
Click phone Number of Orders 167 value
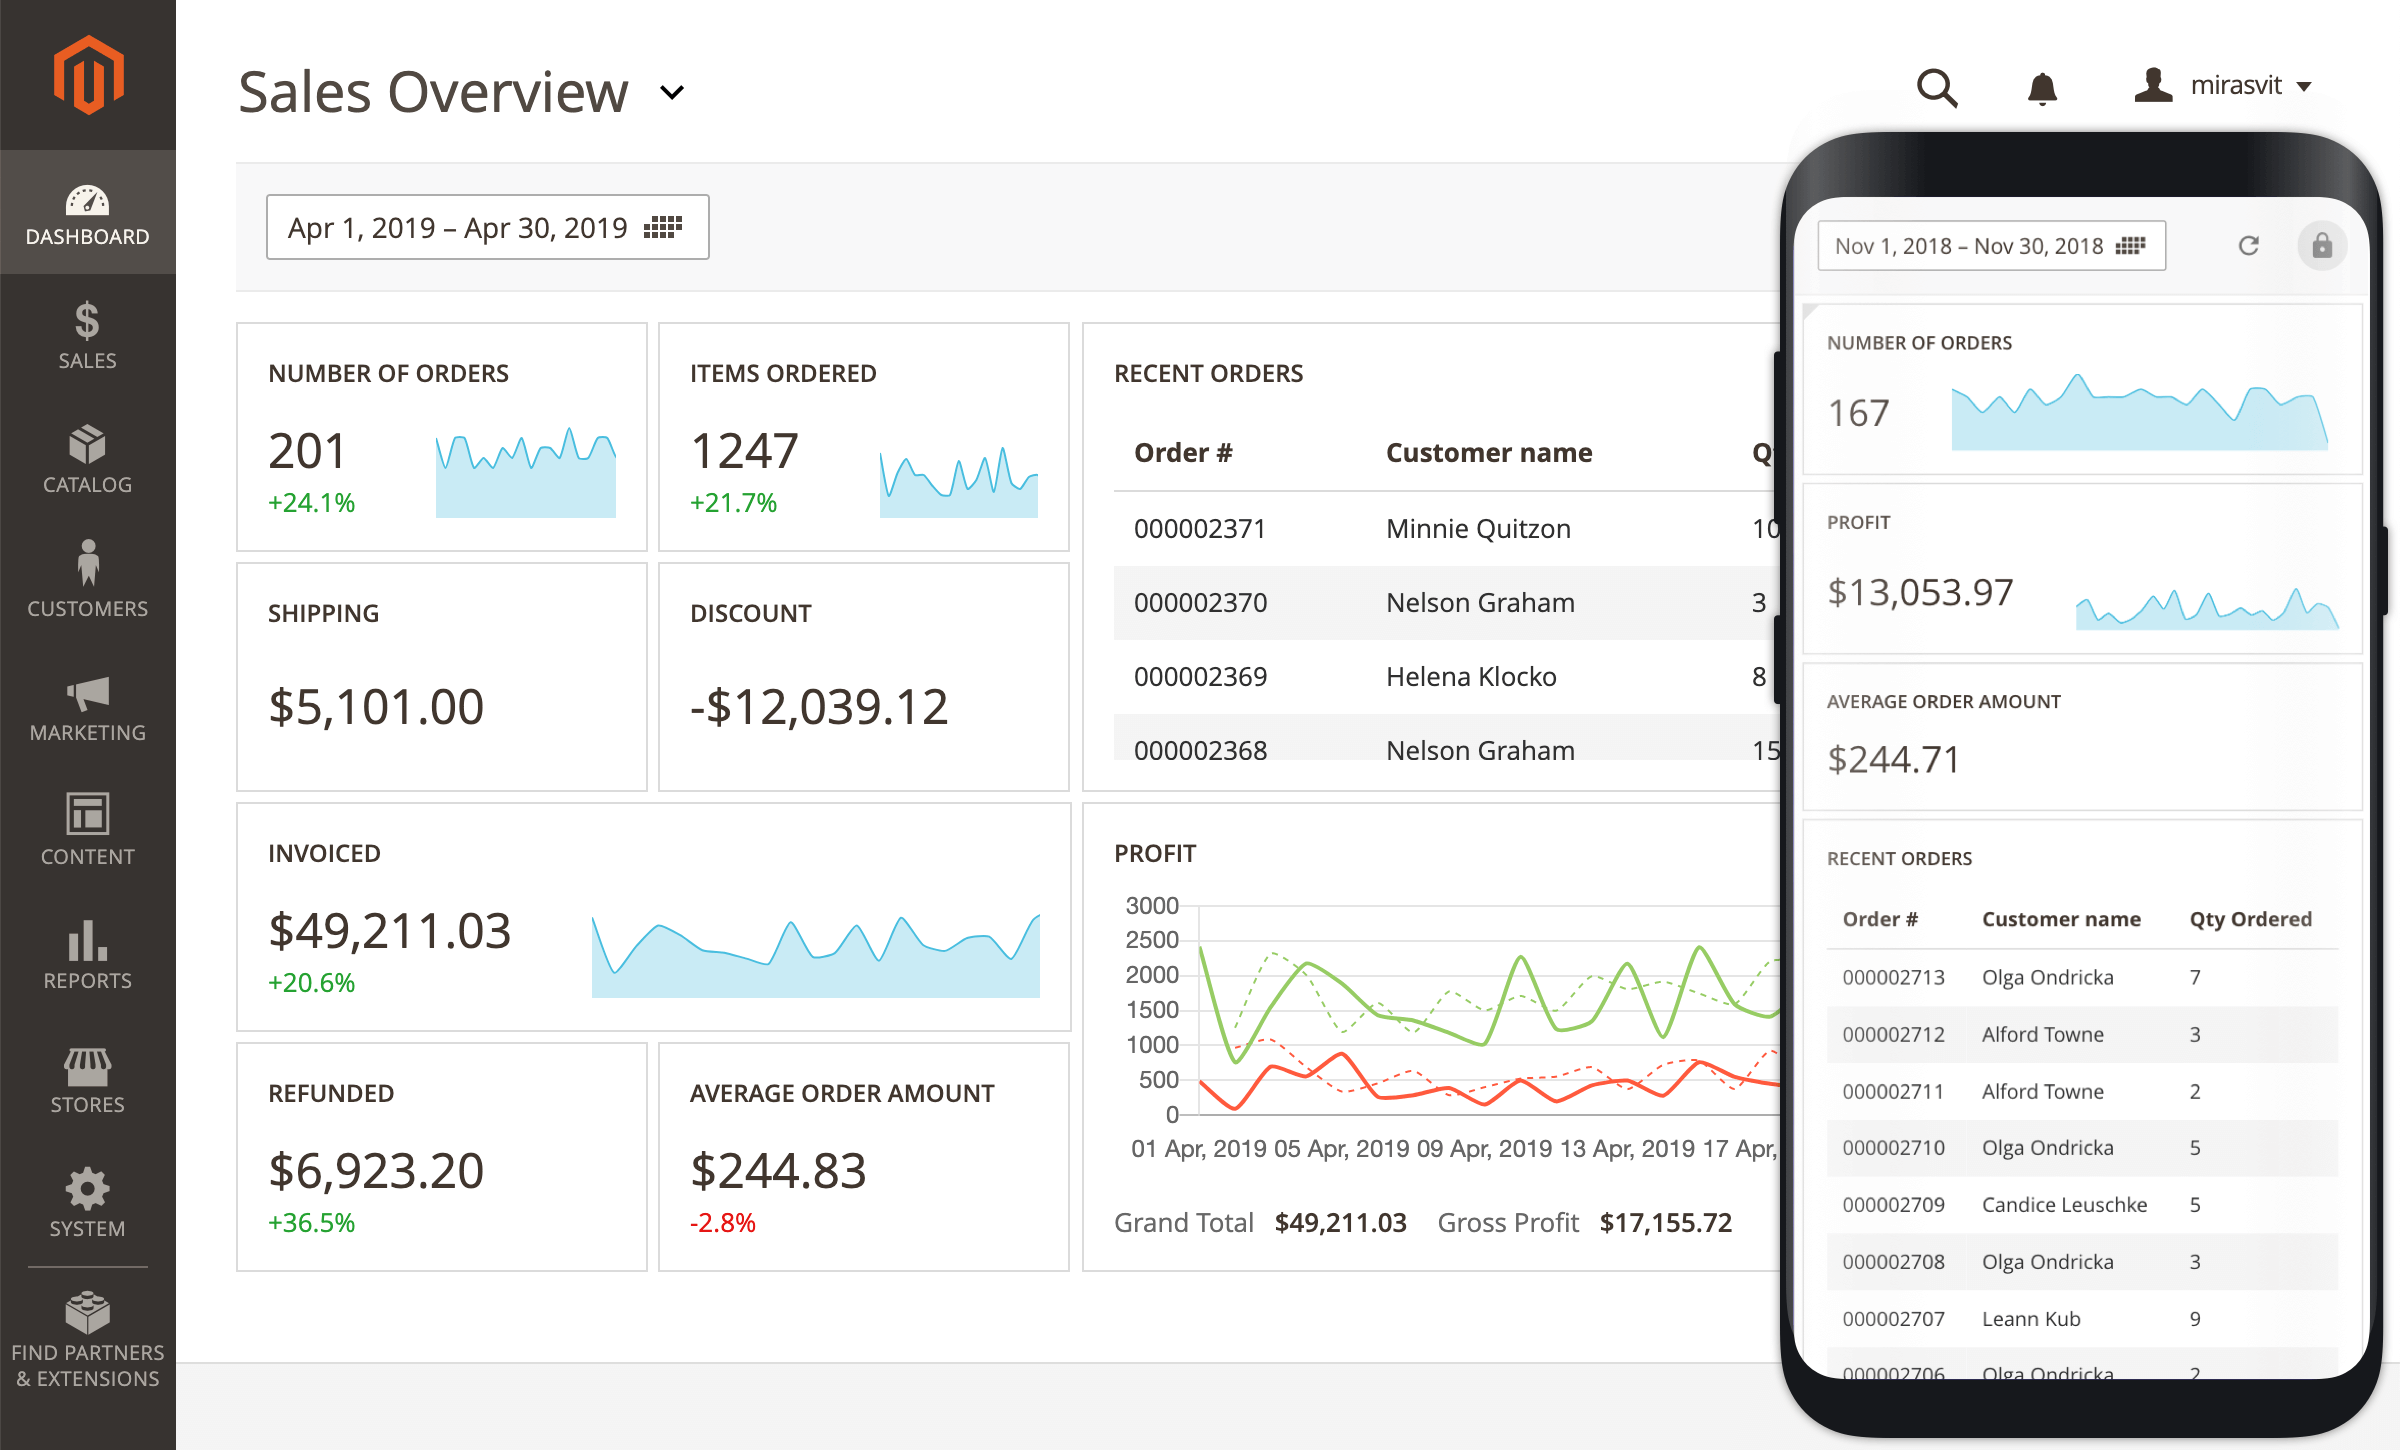click(1858, 413)
